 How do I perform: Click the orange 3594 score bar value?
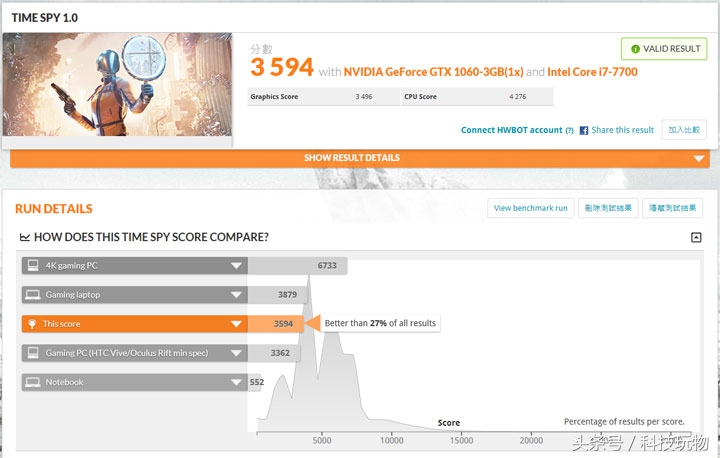pyautogui.click(x=283, y=324)
